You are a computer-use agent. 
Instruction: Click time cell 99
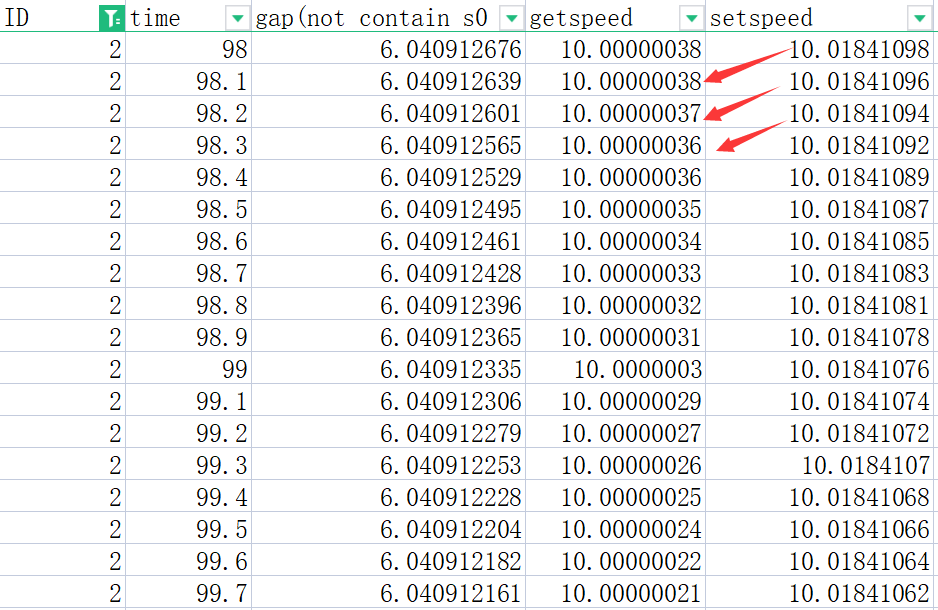(x=188, y=368)
